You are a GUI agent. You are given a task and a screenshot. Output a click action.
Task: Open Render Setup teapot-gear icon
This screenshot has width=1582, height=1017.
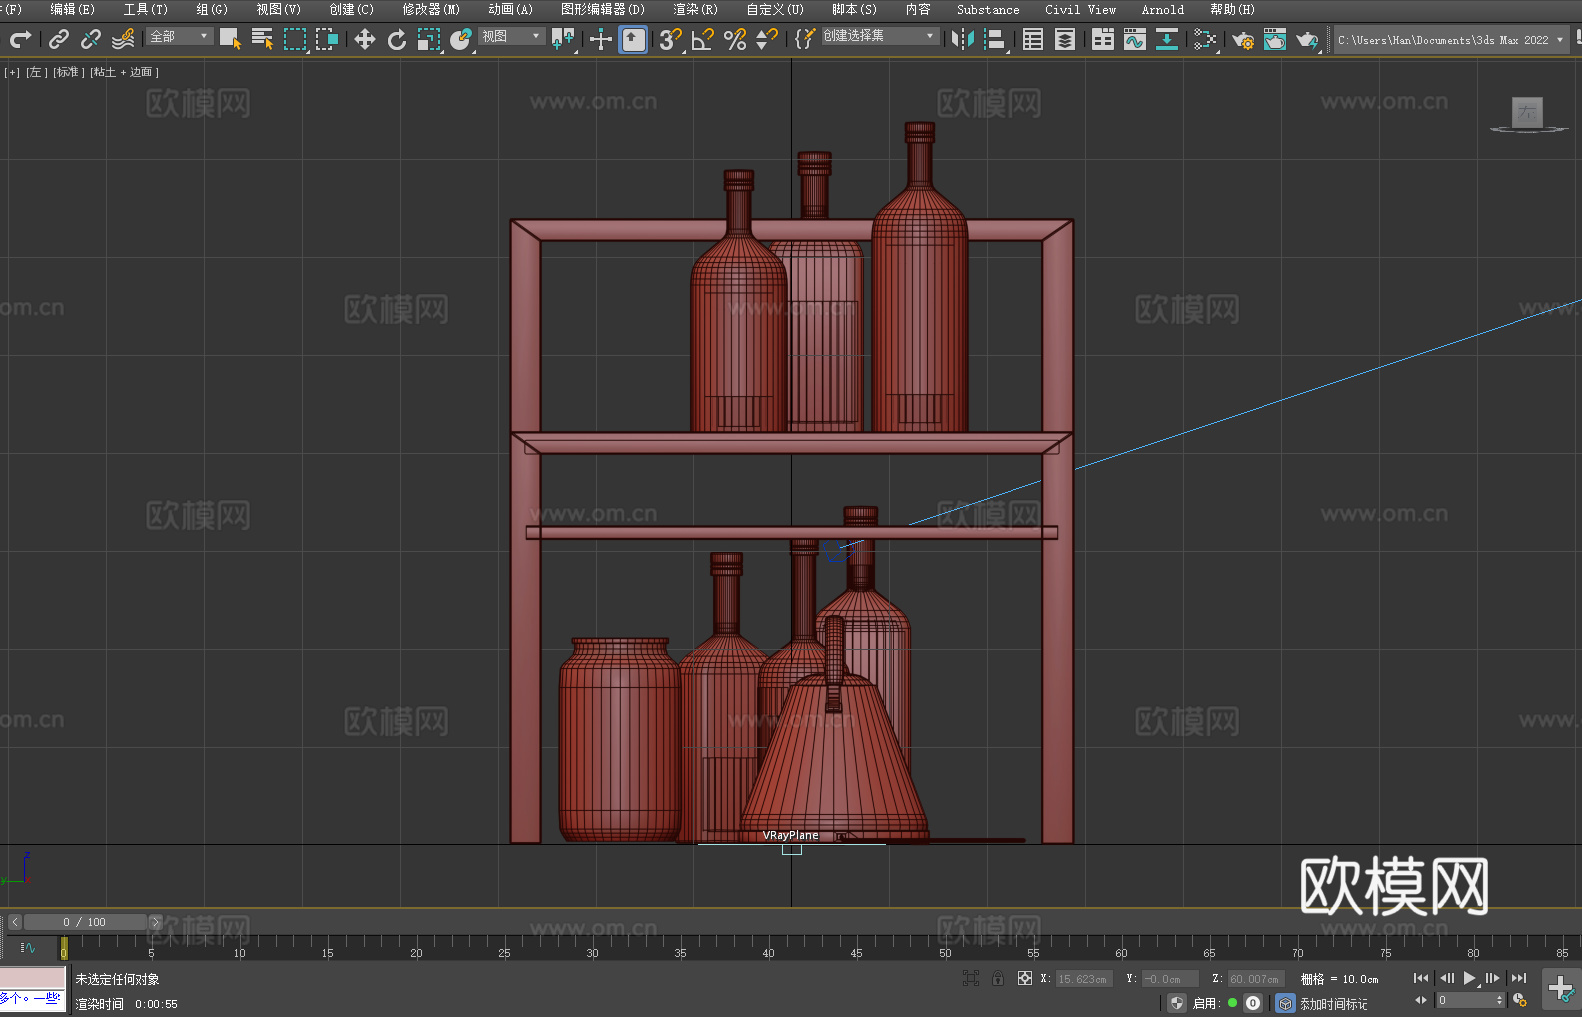tap(1243, 39)
